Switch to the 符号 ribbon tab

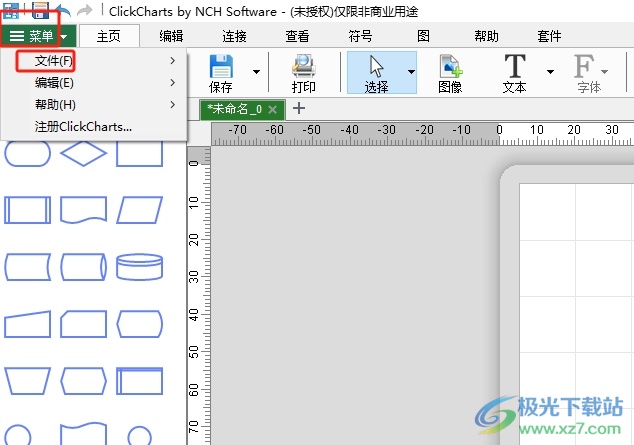360,36
